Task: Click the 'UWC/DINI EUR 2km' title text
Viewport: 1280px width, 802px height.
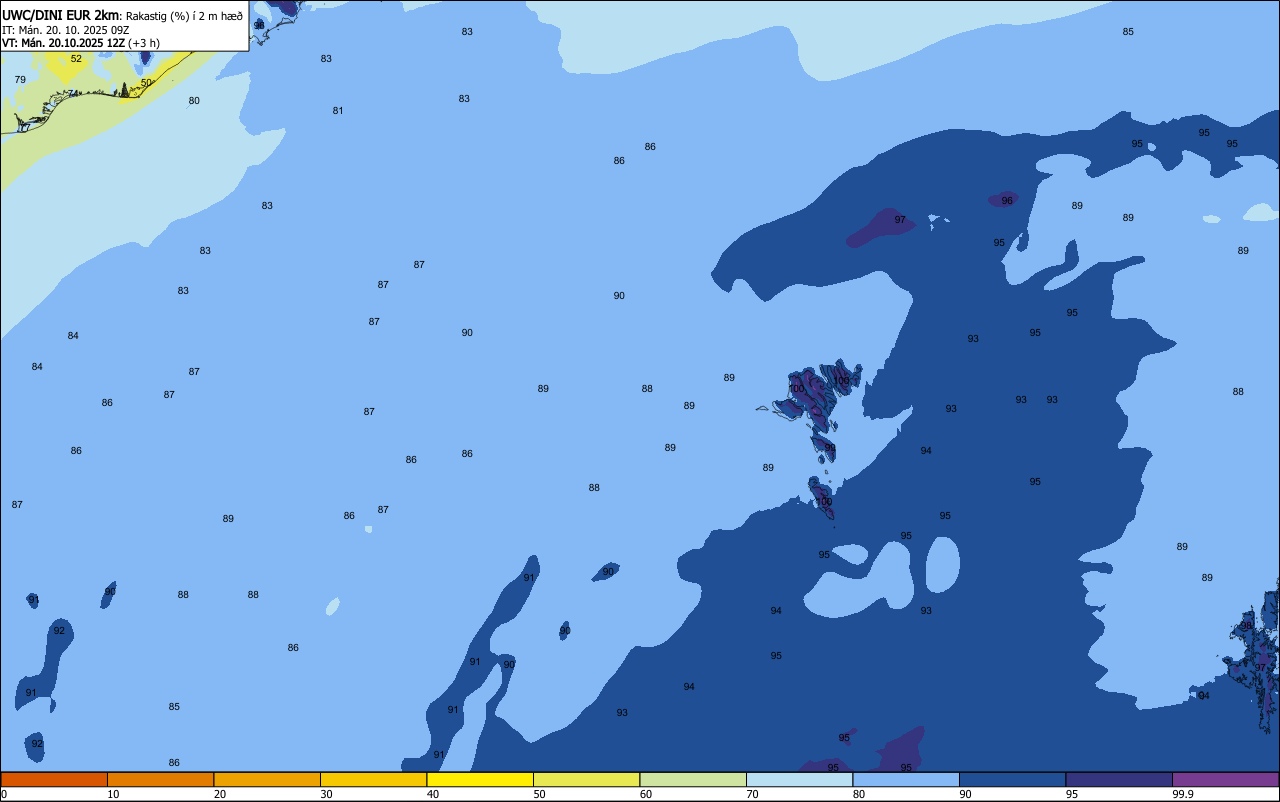Action: coord(61,14)
